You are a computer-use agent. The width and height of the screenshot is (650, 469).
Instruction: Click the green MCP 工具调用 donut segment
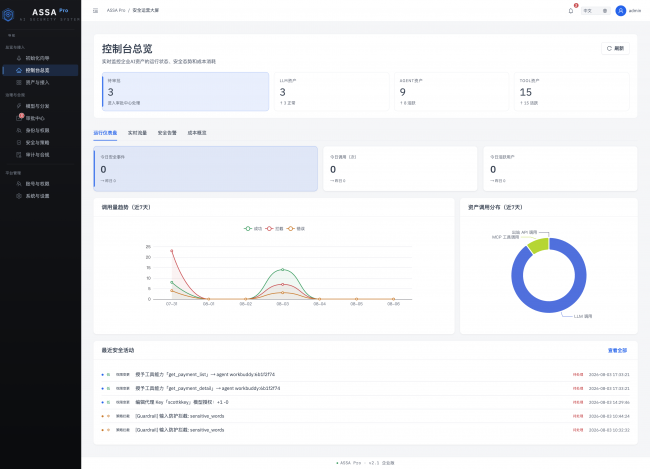click(x=539, y=245)
